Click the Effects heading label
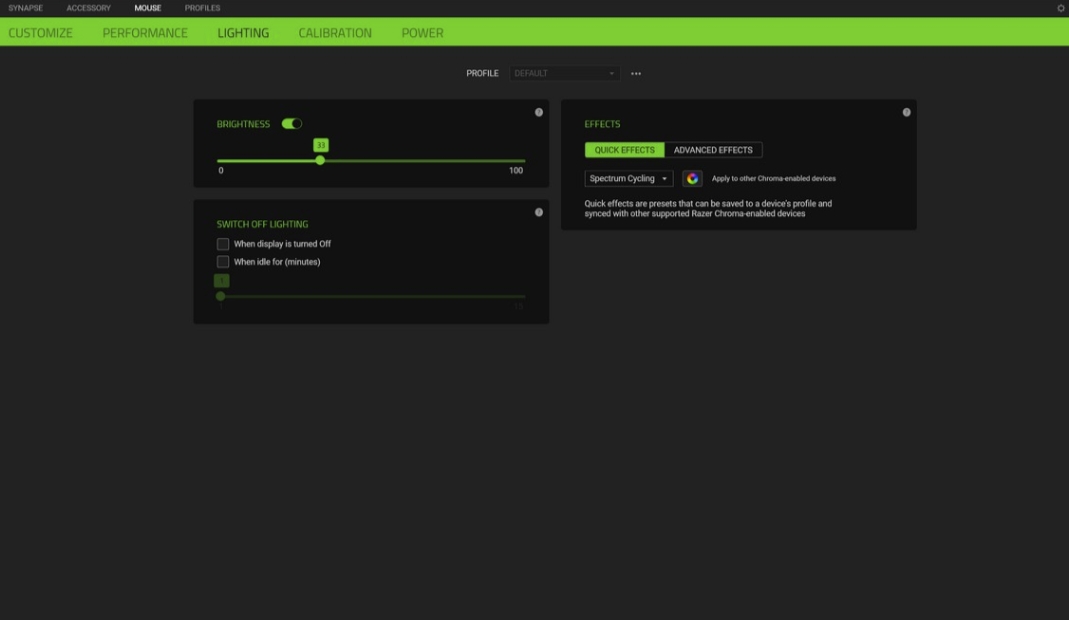Image resolution: width=1069 pixels, height=620 pixels. pyautogui.click(x=602, y=124)
